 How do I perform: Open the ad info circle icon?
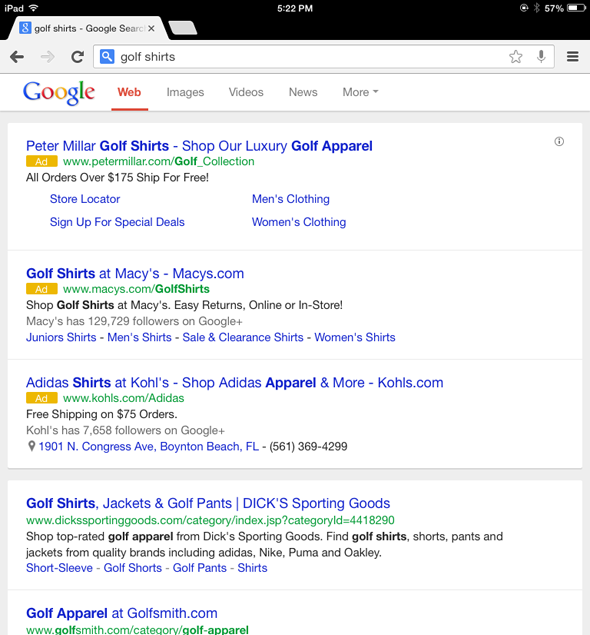[559, 141]
